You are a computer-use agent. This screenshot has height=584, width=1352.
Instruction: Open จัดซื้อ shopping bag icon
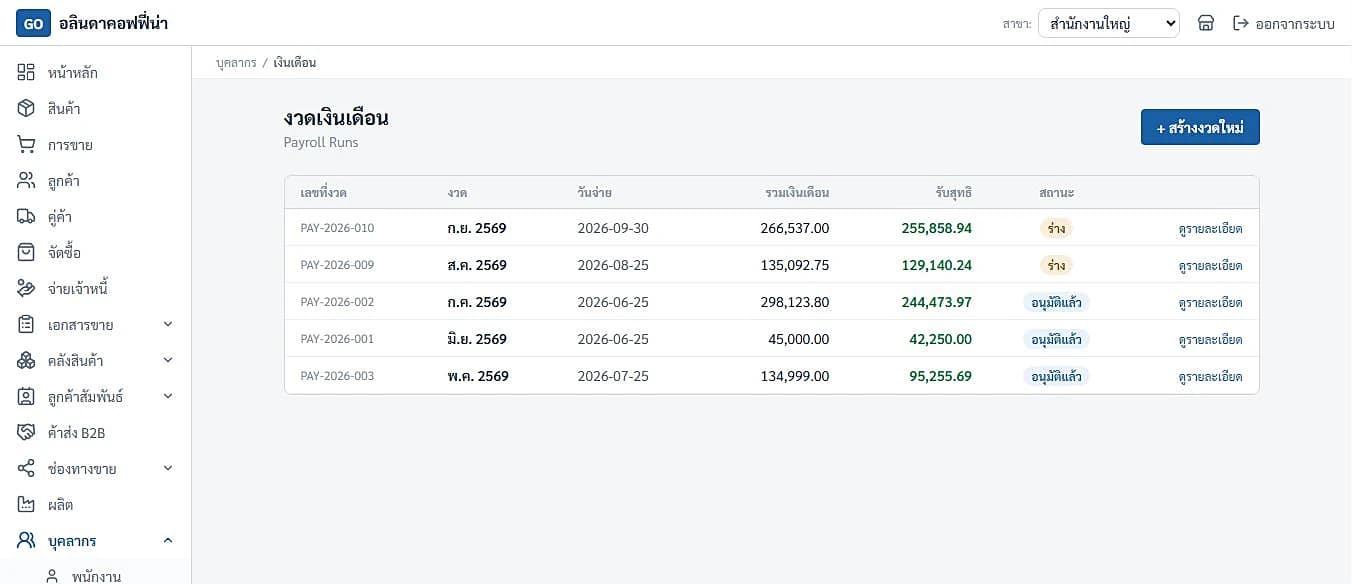coord(27,253)
